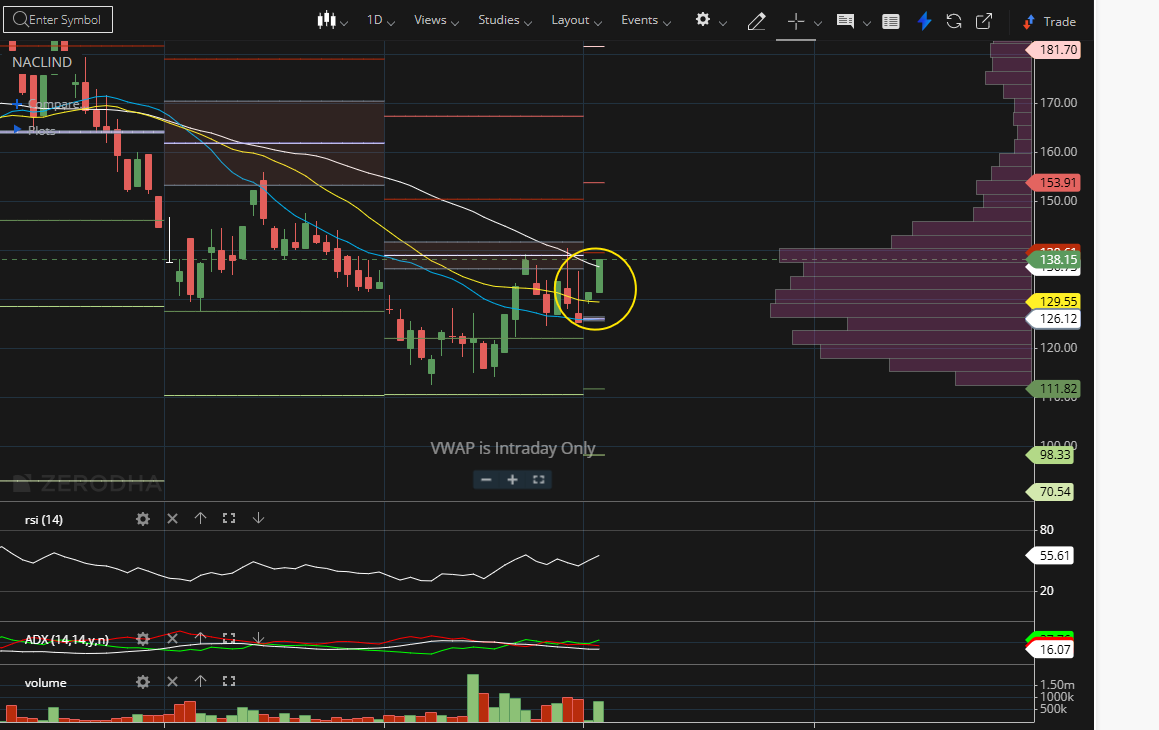Open the 1D timeframe dropdown
The width and height of the screenshot is (1159, 730).
381,21
